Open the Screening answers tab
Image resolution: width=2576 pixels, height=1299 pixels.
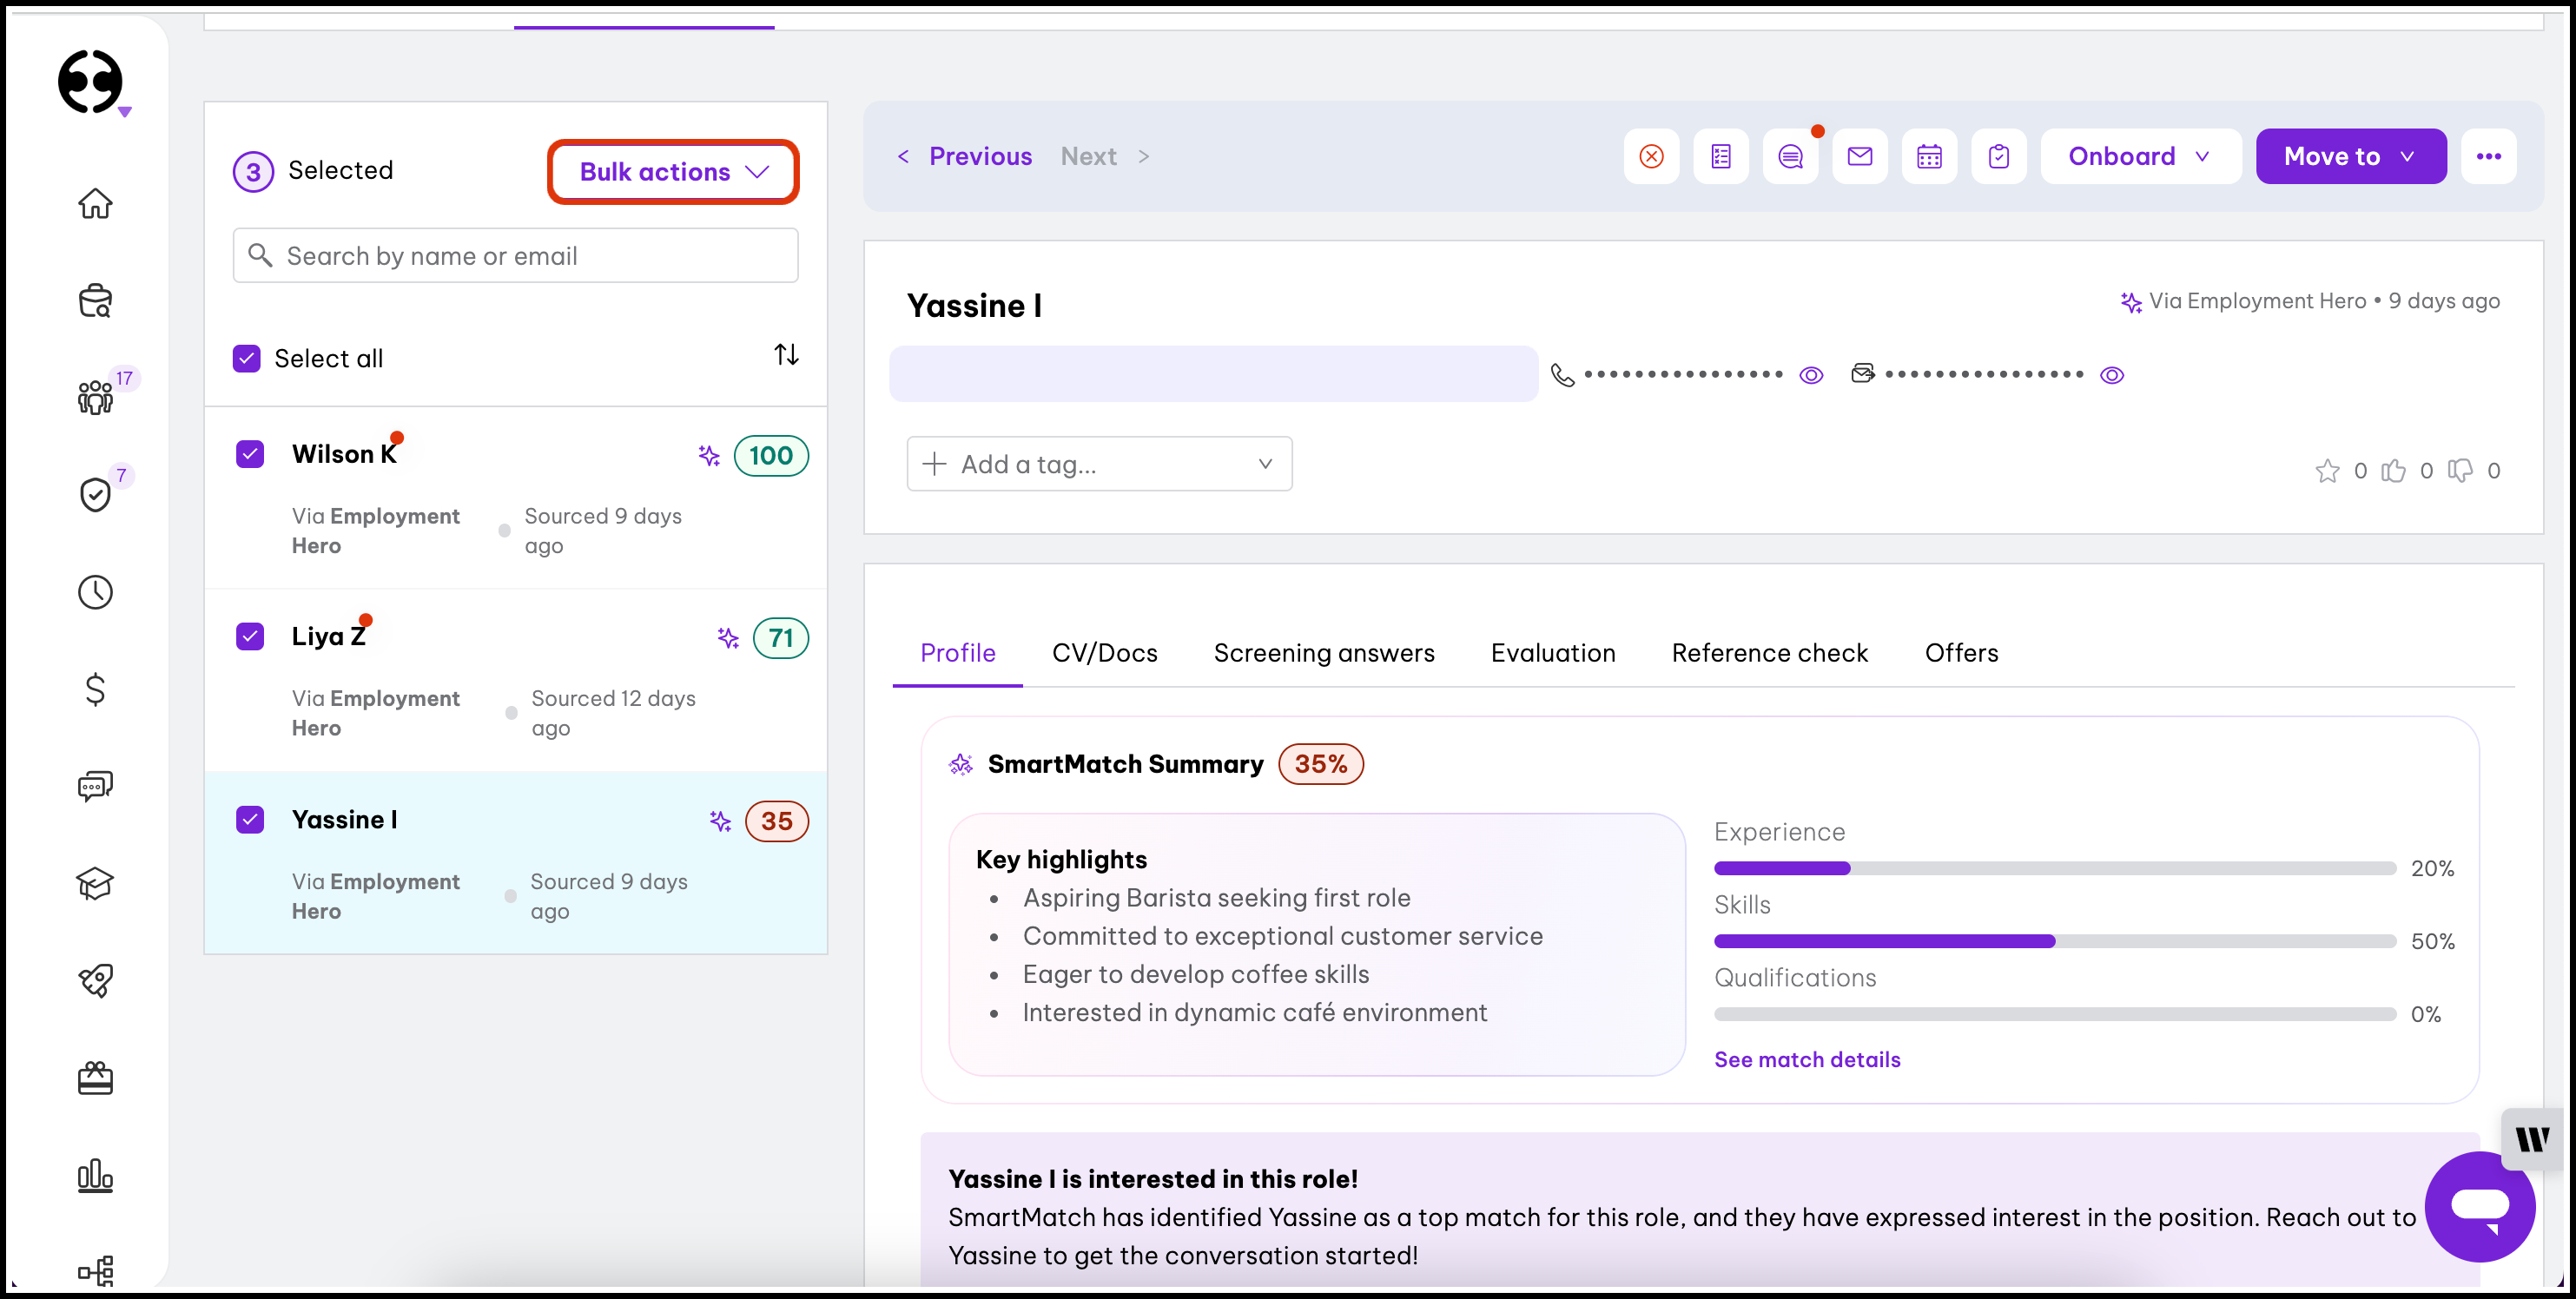tap(1323, 653)
